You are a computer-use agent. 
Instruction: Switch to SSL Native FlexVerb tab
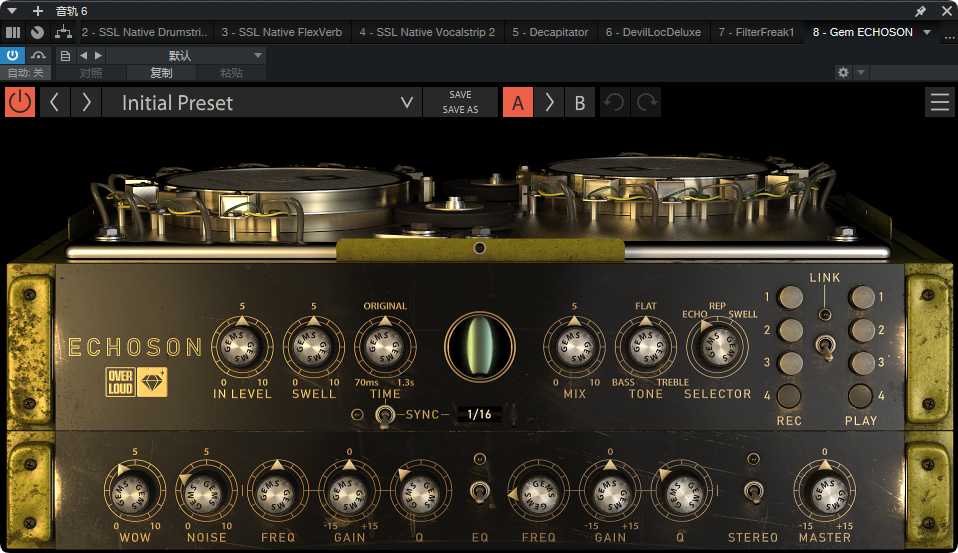(x=282, y=32)
